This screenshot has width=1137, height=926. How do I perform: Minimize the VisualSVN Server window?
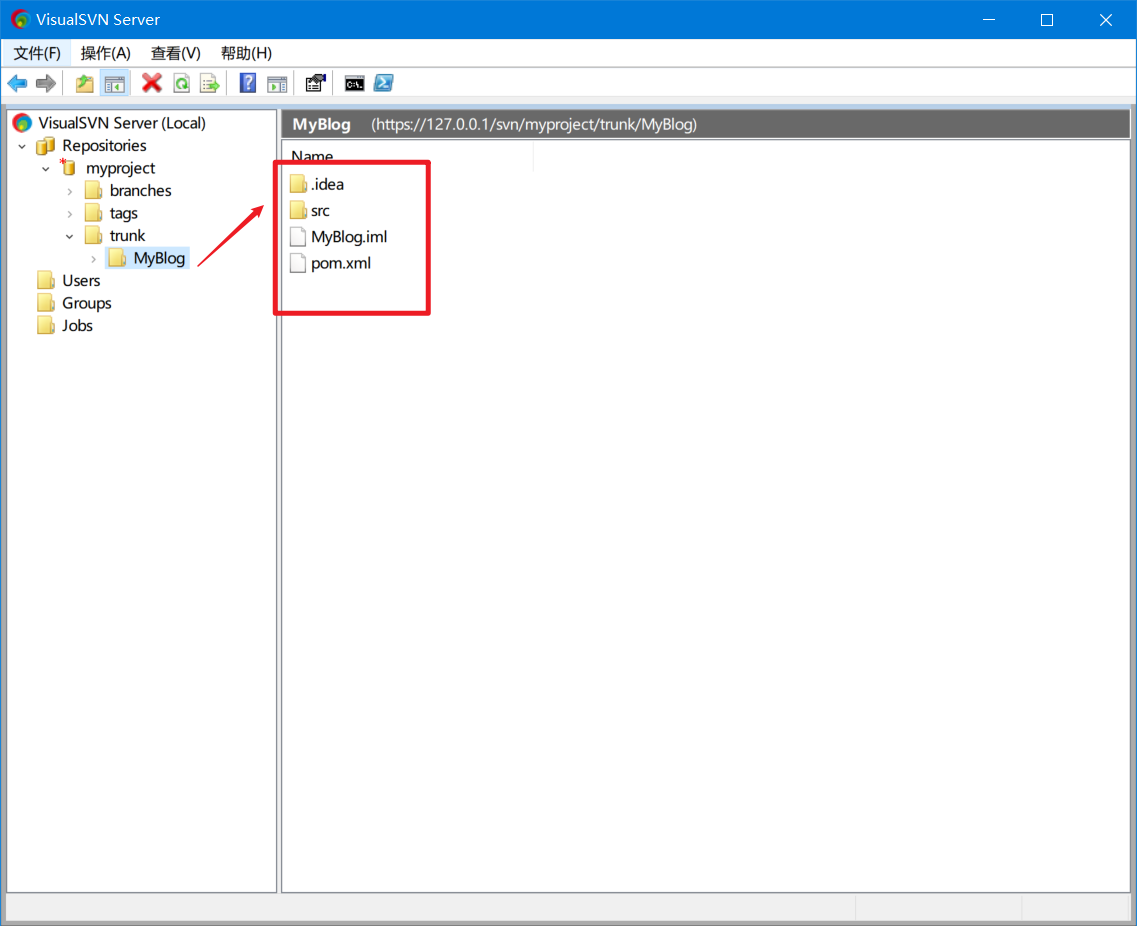(989, 20)
